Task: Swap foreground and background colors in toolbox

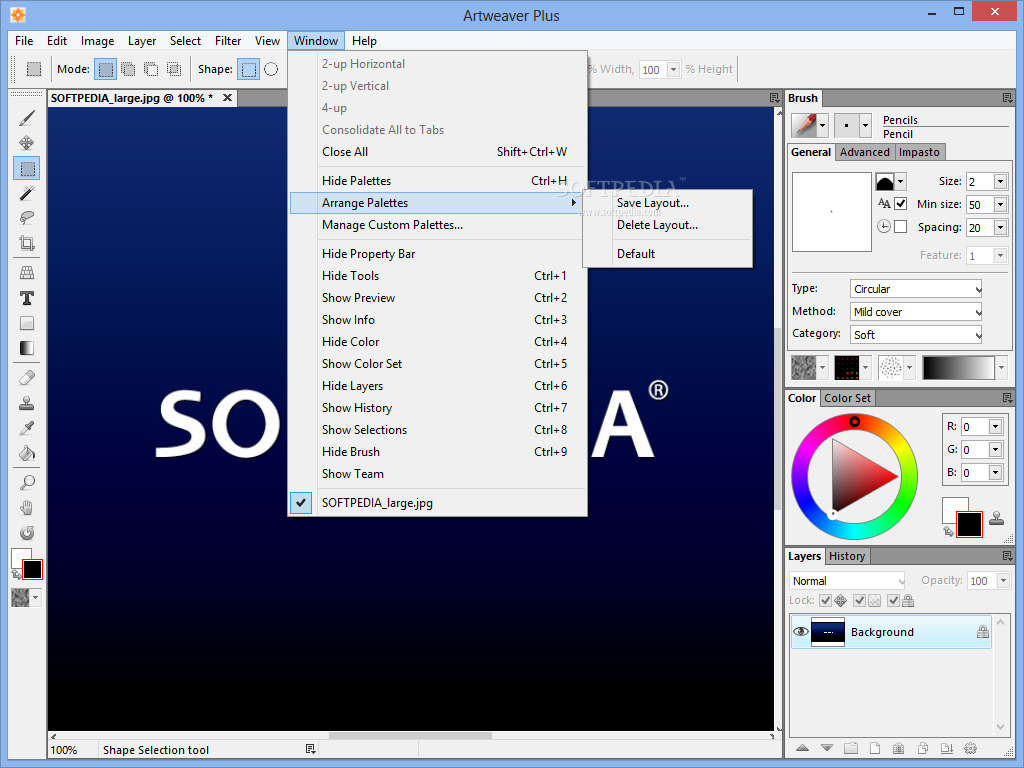Action: pyautogui.click(x=16, y=574)
